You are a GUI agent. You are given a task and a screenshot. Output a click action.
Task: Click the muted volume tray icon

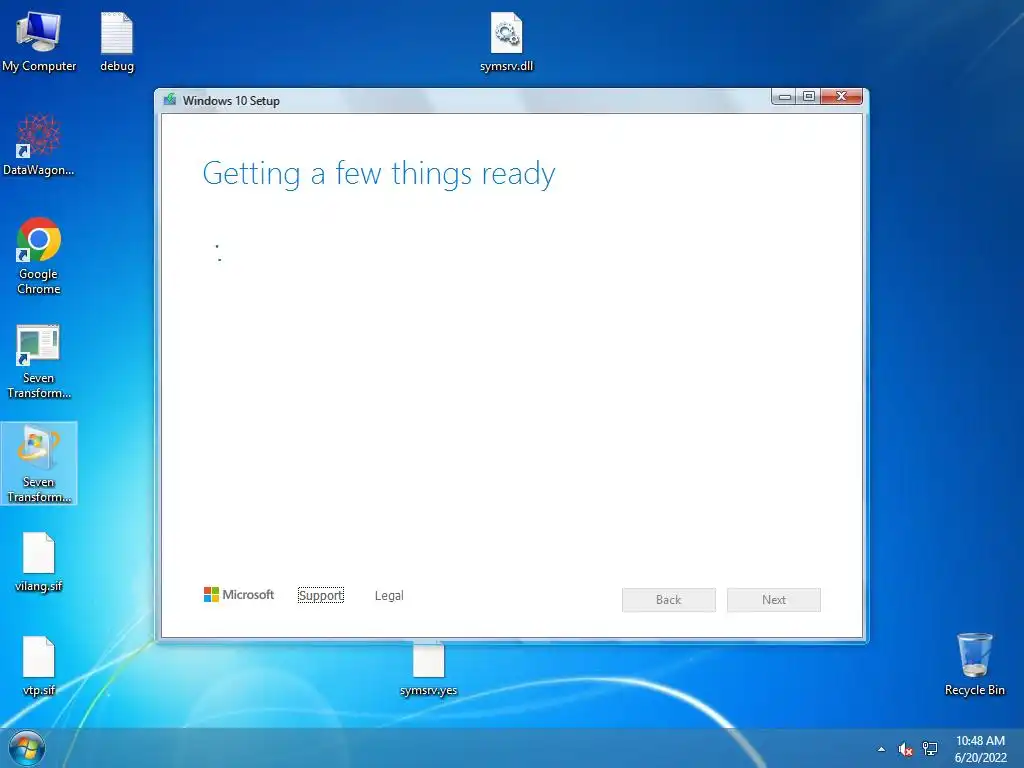[906, 750]
